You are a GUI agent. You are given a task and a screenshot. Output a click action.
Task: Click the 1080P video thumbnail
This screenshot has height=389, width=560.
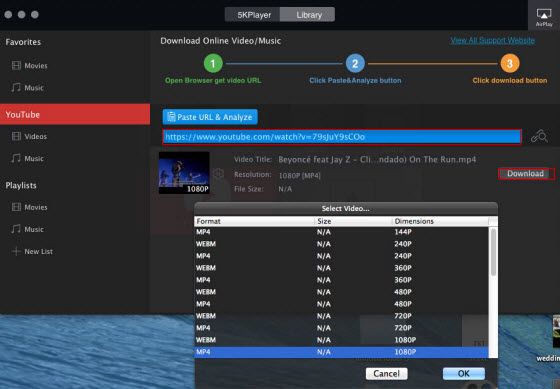pyautogui.click(x=184, y=173)
